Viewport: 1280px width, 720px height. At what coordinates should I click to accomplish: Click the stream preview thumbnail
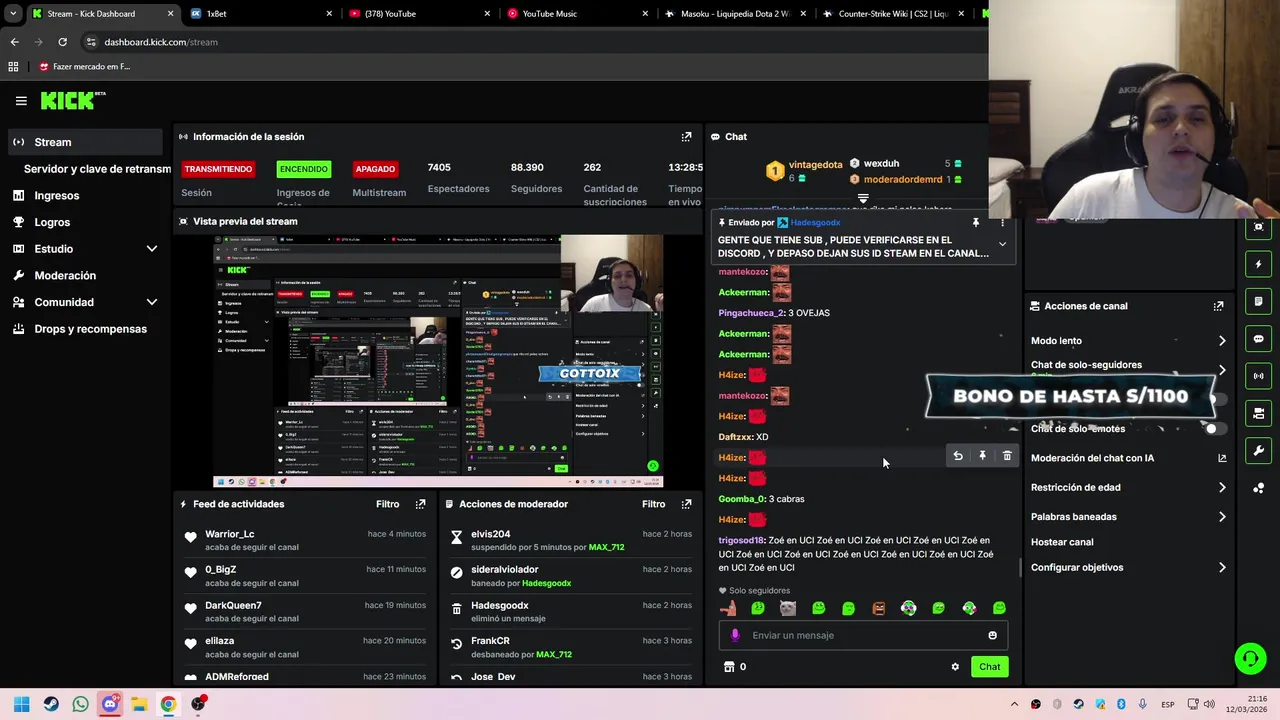(438, 362)
